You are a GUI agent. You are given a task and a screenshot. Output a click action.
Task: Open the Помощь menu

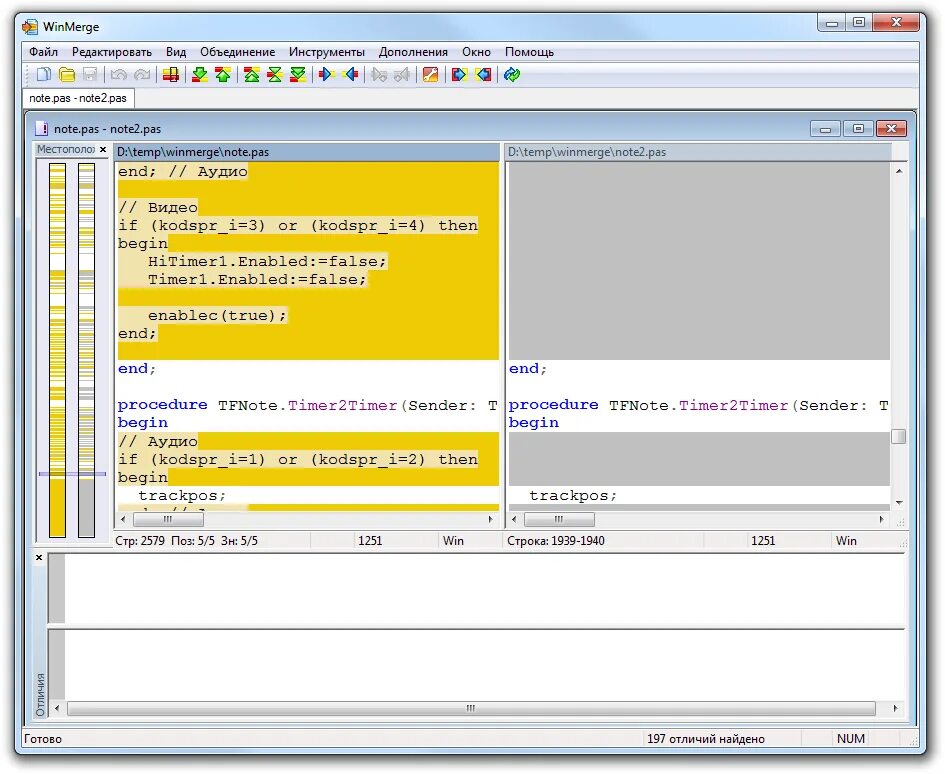pos(529,52)
